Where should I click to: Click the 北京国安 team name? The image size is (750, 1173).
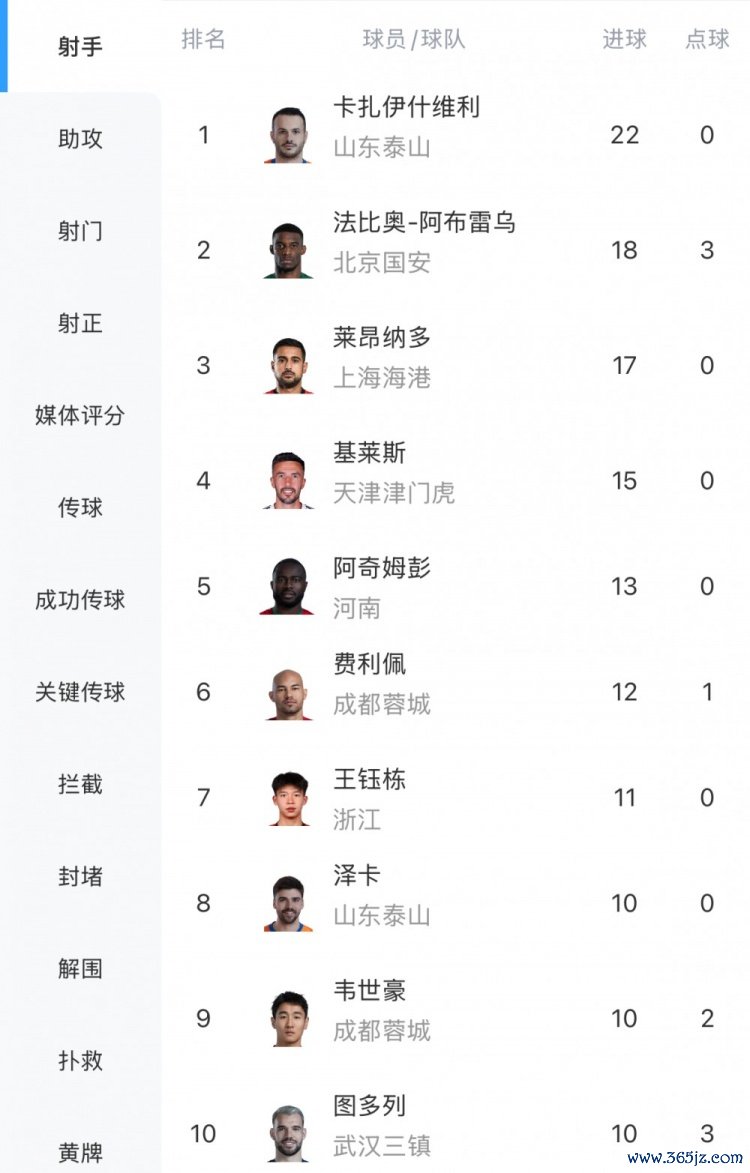tap(382, 263)
